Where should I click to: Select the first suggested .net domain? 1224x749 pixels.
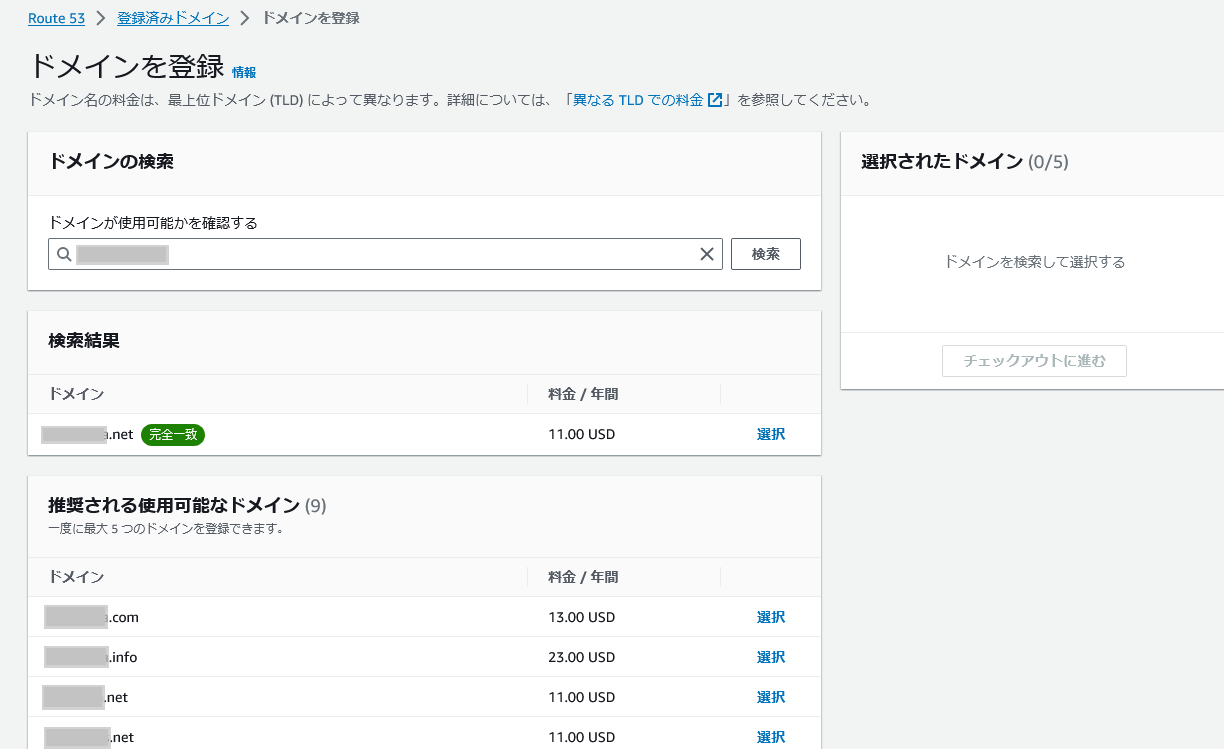point(770,697)
